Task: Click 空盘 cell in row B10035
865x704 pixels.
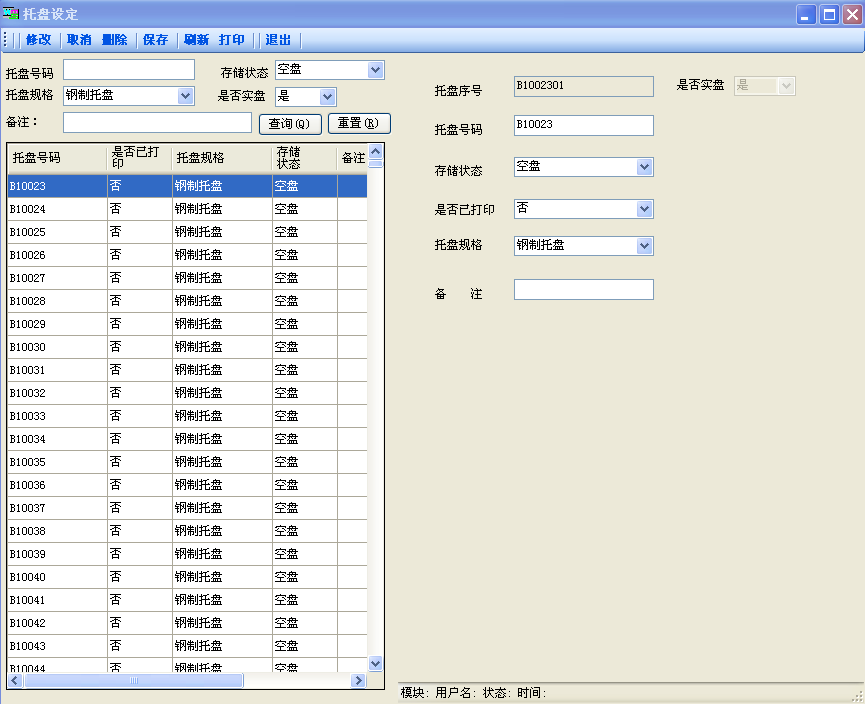Action: (305, 462)
